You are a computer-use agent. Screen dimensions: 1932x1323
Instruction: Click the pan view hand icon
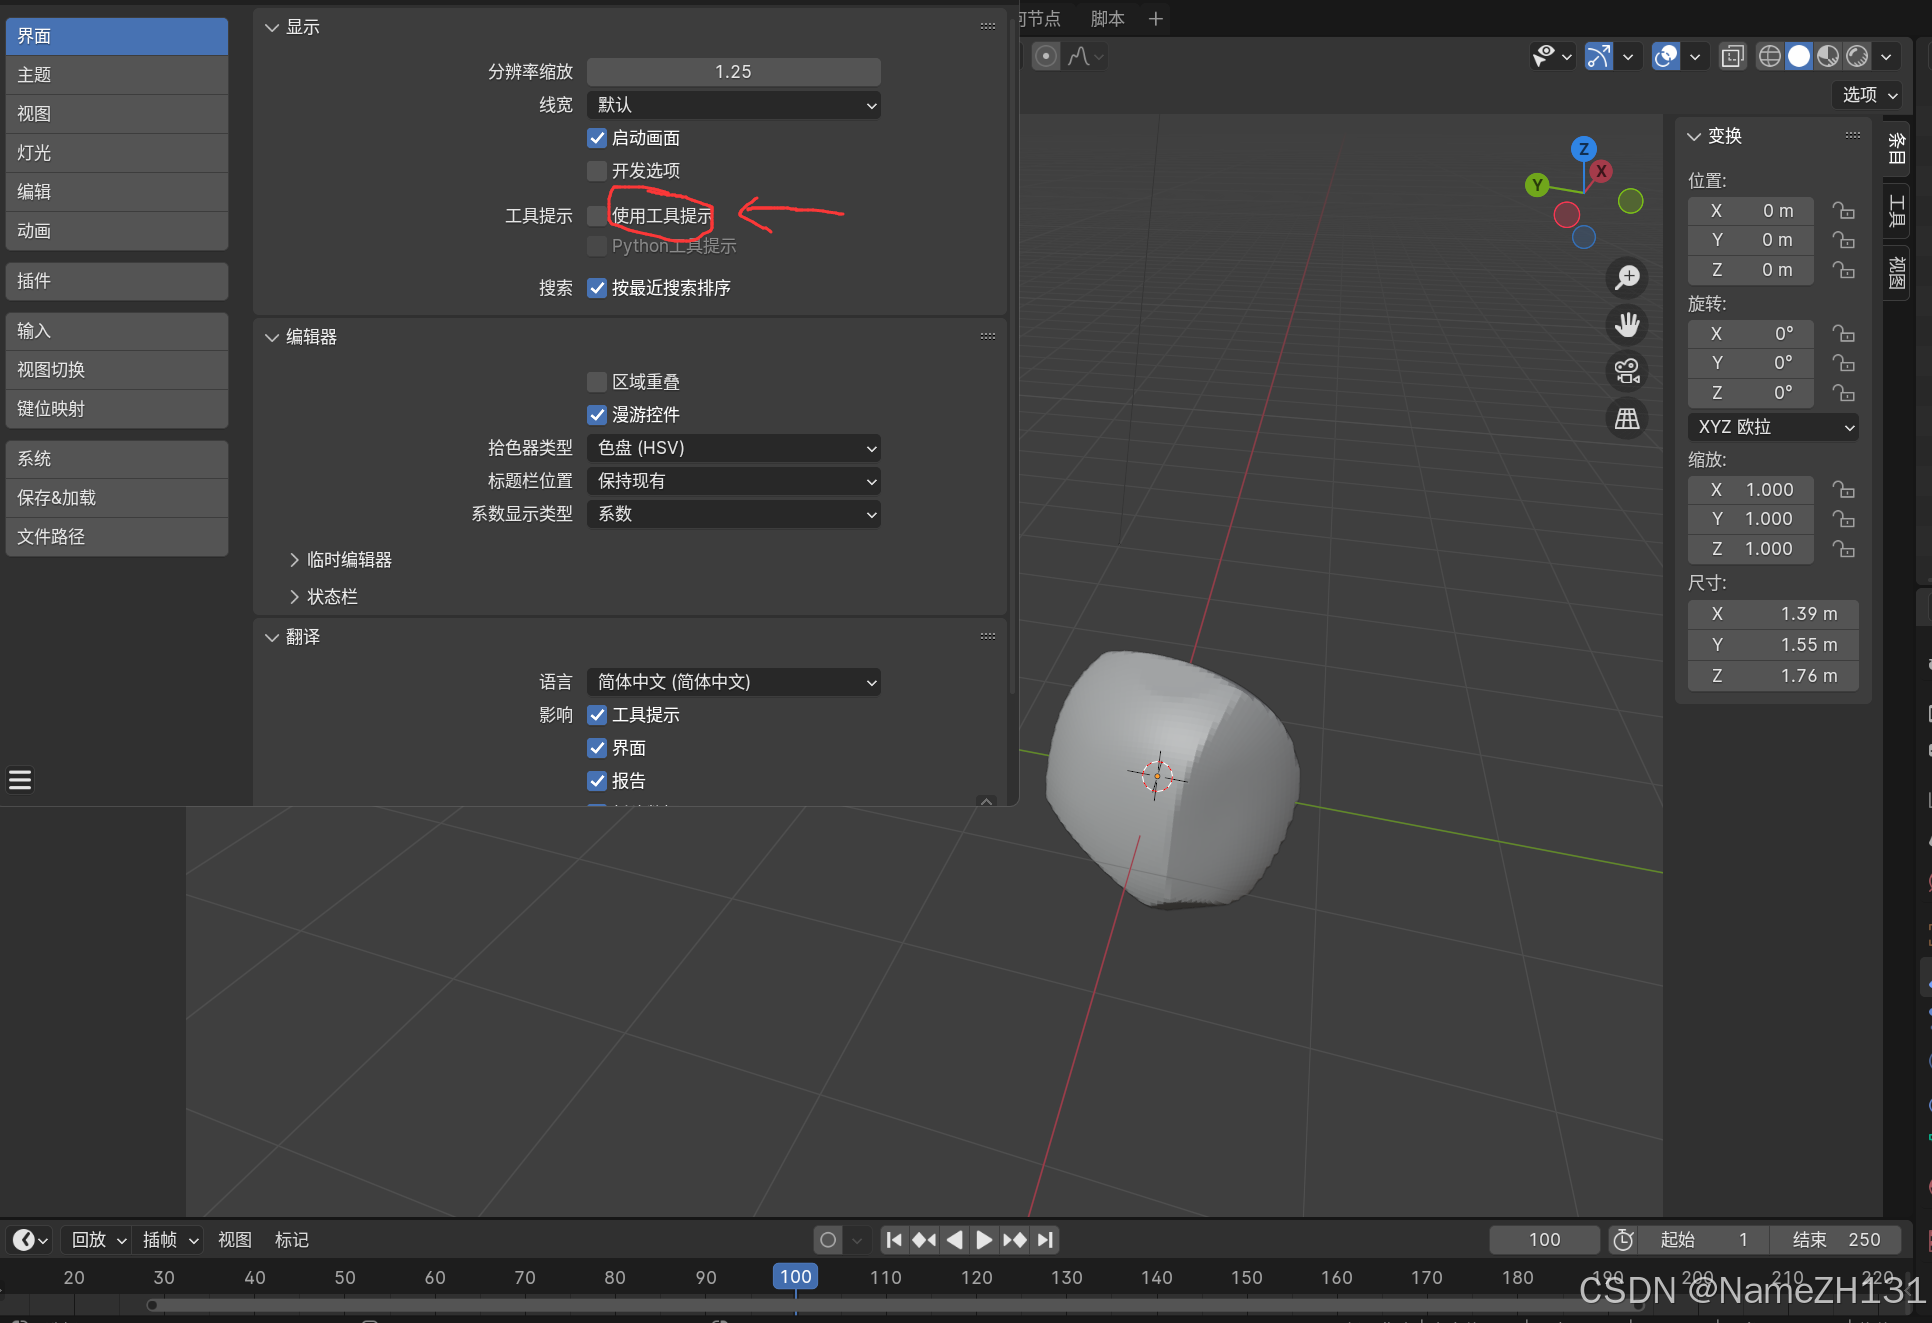(1627, 324)
